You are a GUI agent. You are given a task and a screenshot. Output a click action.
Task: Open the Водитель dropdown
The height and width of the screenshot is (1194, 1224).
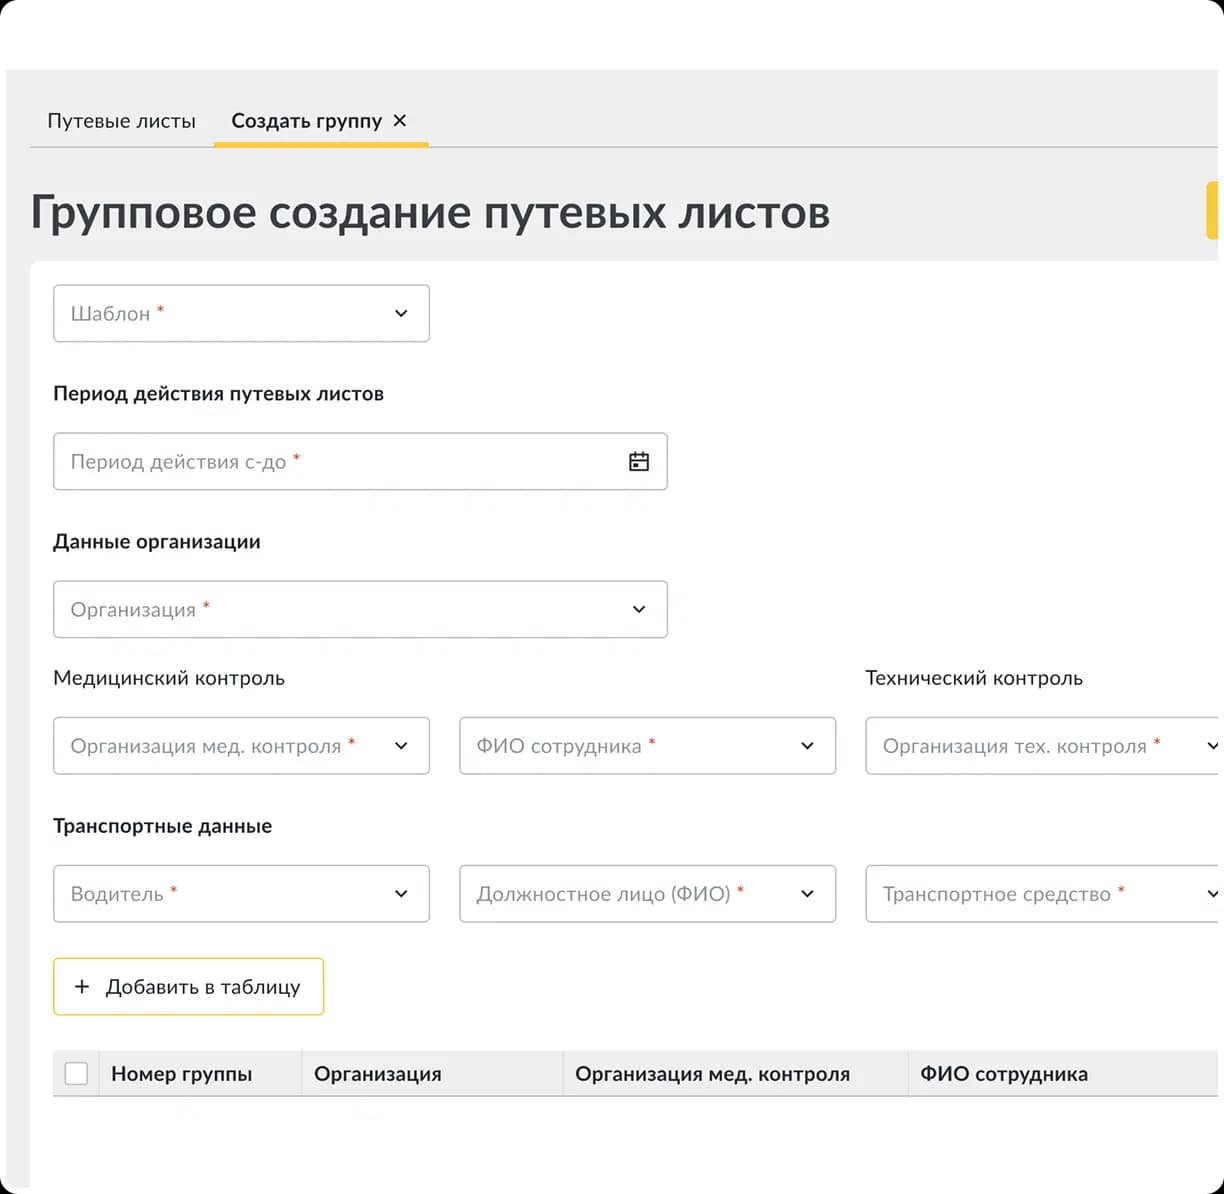click(241, 893)
